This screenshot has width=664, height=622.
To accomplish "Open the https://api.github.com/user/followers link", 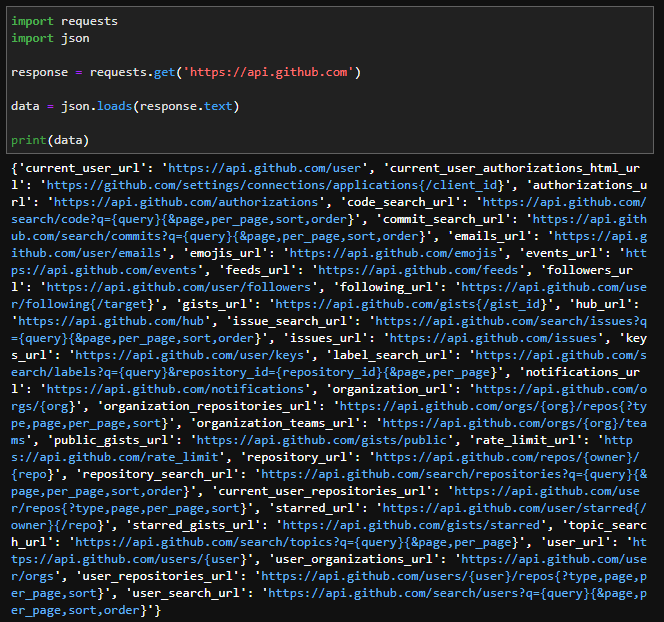I will click(x=179, y=287).
